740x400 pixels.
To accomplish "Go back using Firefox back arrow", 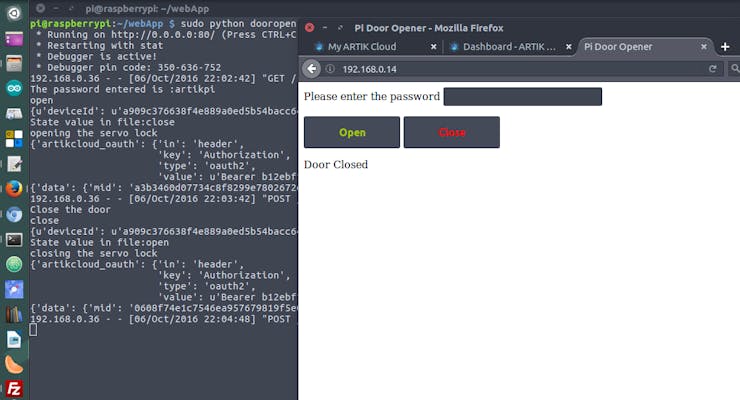I will pyautogui.click(x=311, y=69).
